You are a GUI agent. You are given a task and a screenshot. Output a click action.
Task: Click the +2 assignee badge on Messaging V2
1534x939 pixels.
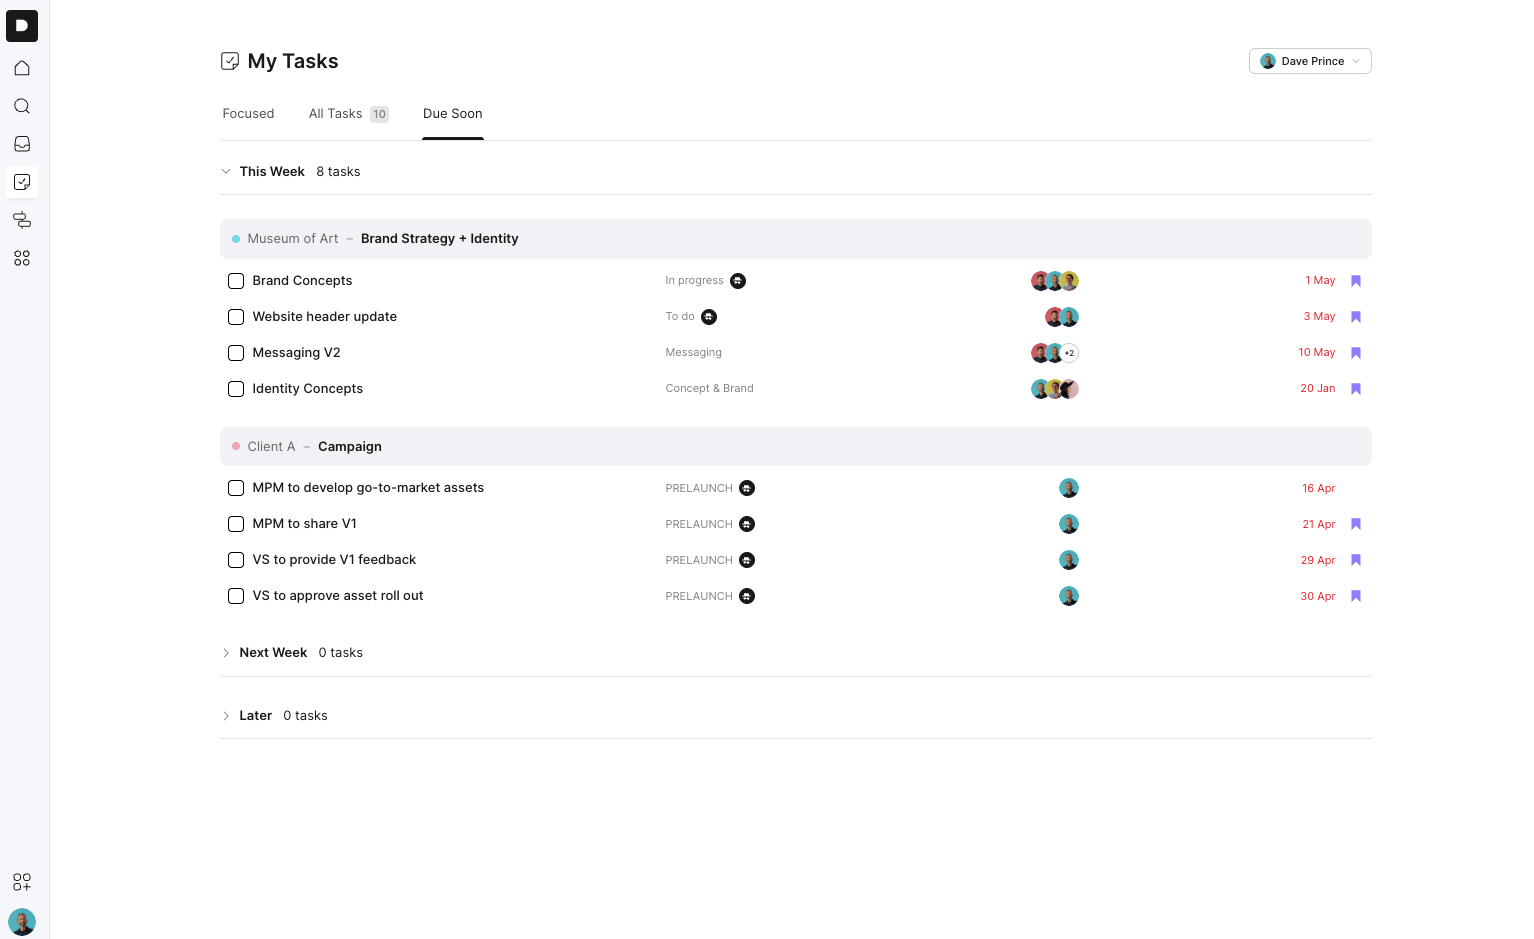tap(1069, 353)
